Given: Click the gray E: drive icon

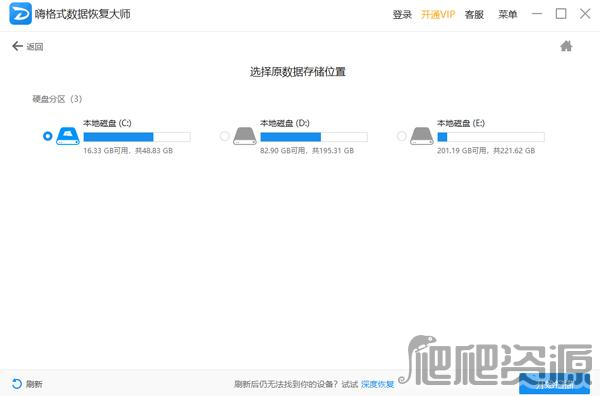Looking at the screenshot, I should click(422, 136).
